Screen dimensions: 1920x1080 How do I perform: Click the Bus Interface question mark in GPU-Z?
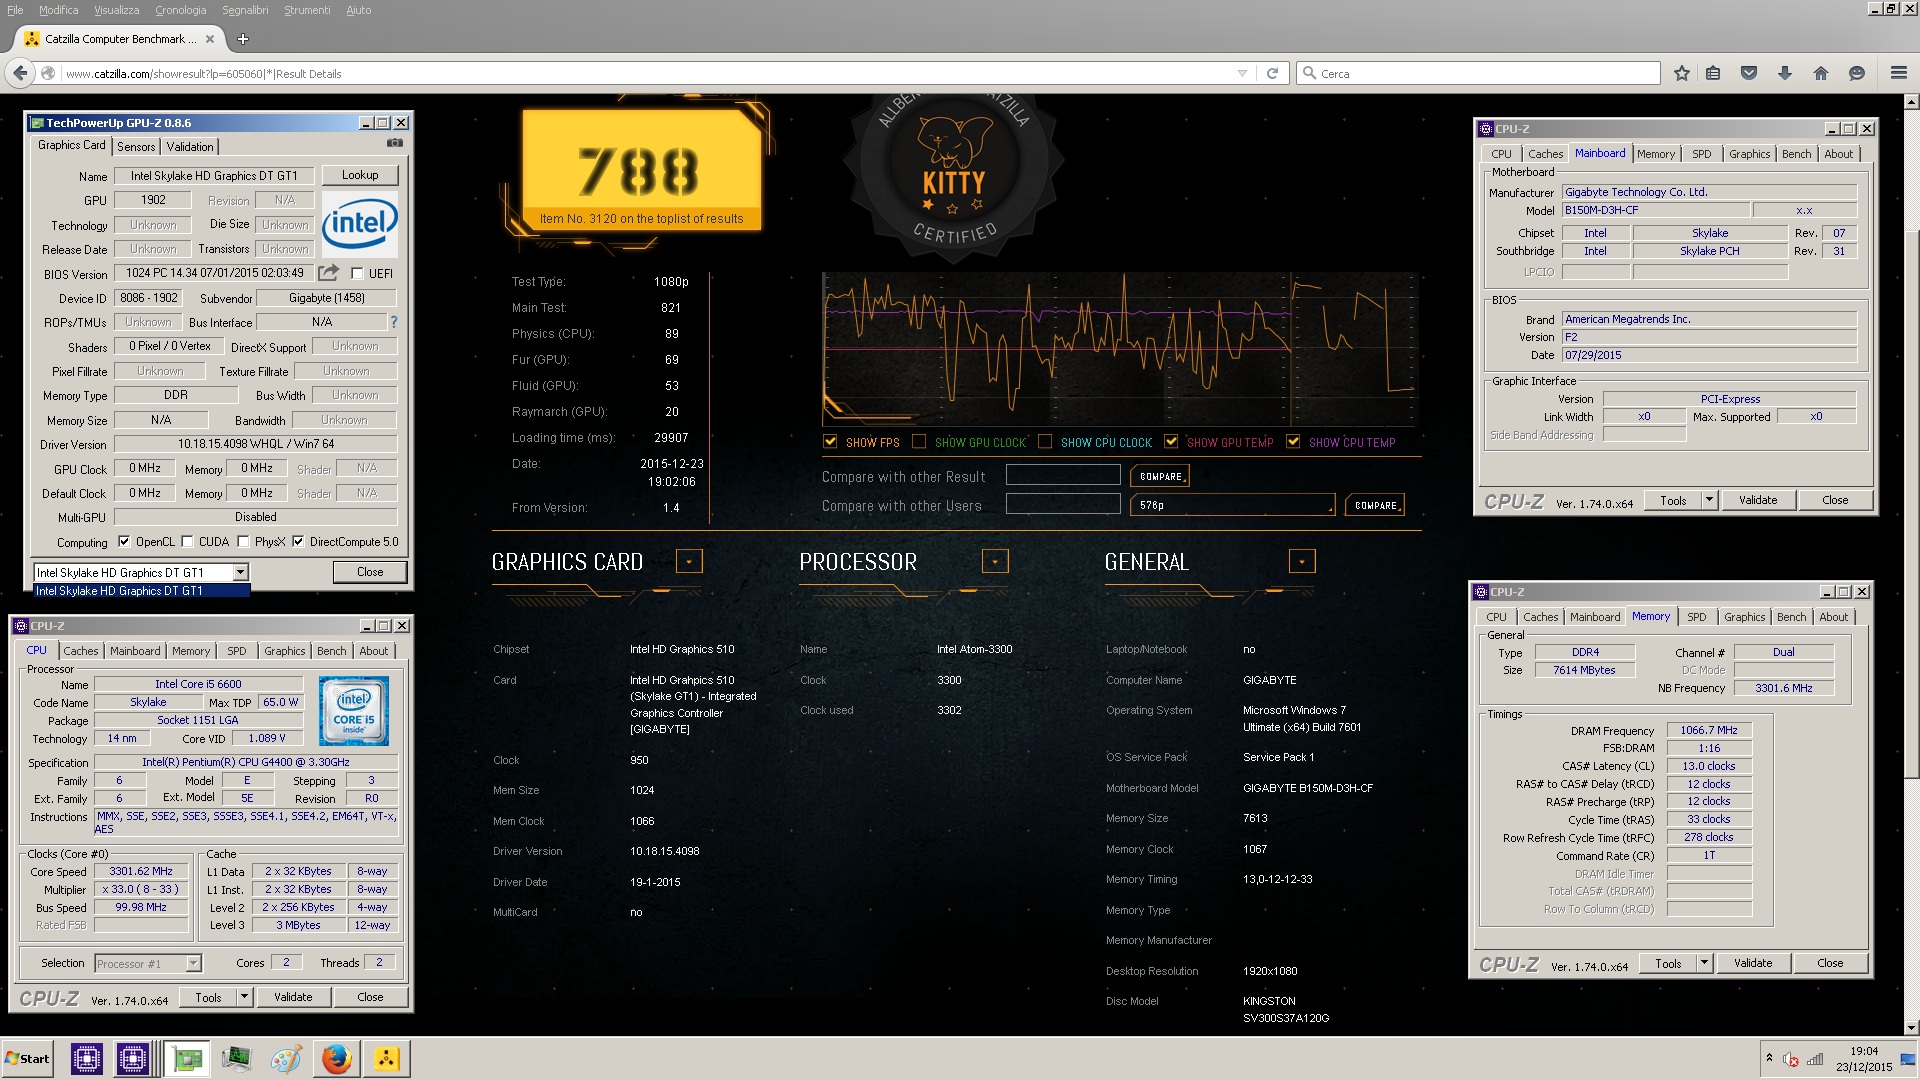point(393,322)
